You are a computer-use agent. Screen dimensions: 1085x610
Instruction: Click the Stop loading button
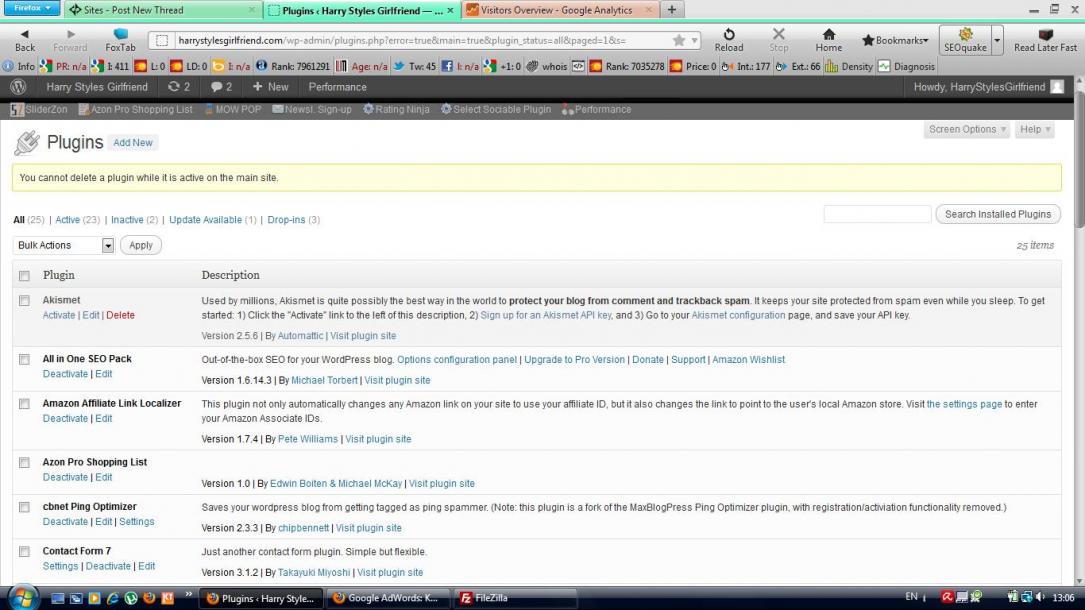pyautogui.click(x=778, y=40)
